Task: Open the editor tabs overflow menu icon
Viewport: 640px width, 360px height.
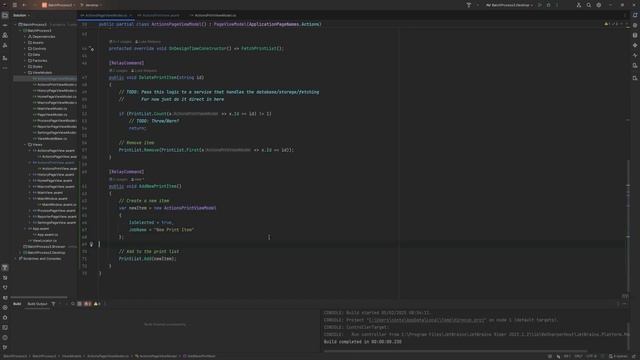Action: click(x=625, y=15)
